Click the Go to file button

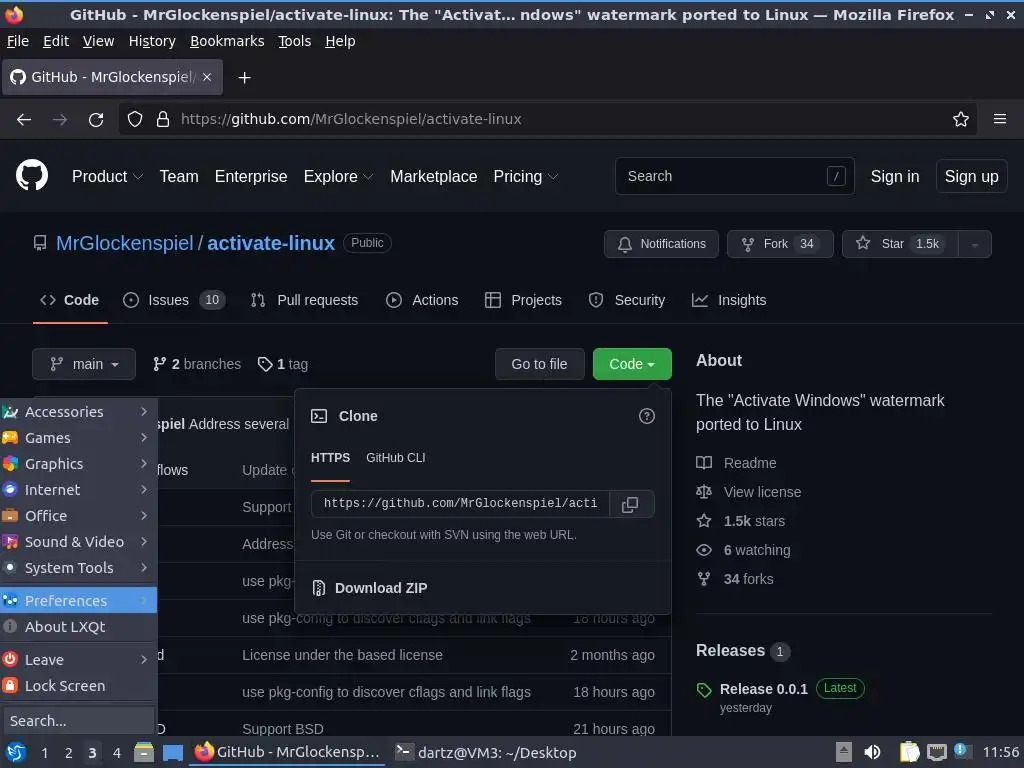point(539,364)
